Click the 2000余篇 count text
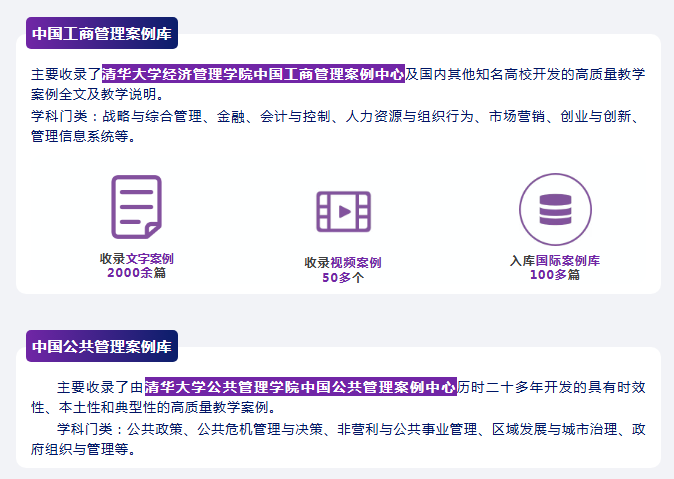674x479 pixels. 136,272
